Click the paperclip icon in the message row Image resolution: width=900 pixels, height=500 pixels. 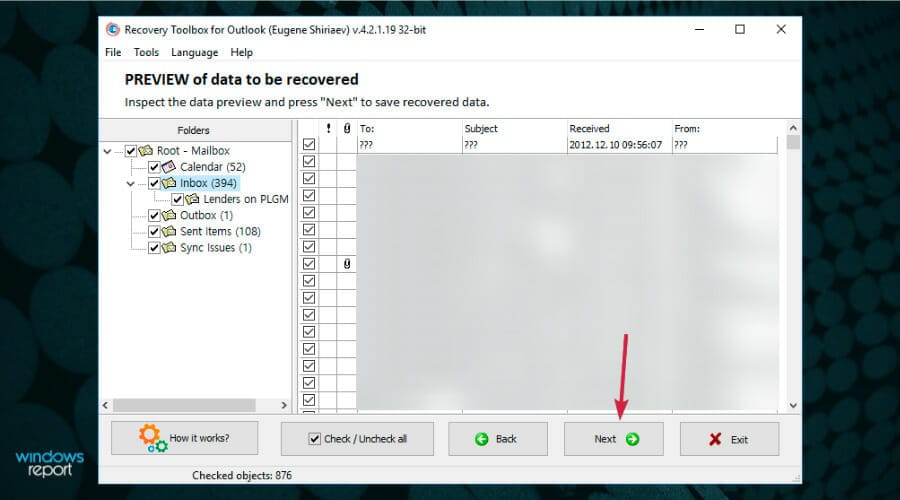tap(347, 263)
